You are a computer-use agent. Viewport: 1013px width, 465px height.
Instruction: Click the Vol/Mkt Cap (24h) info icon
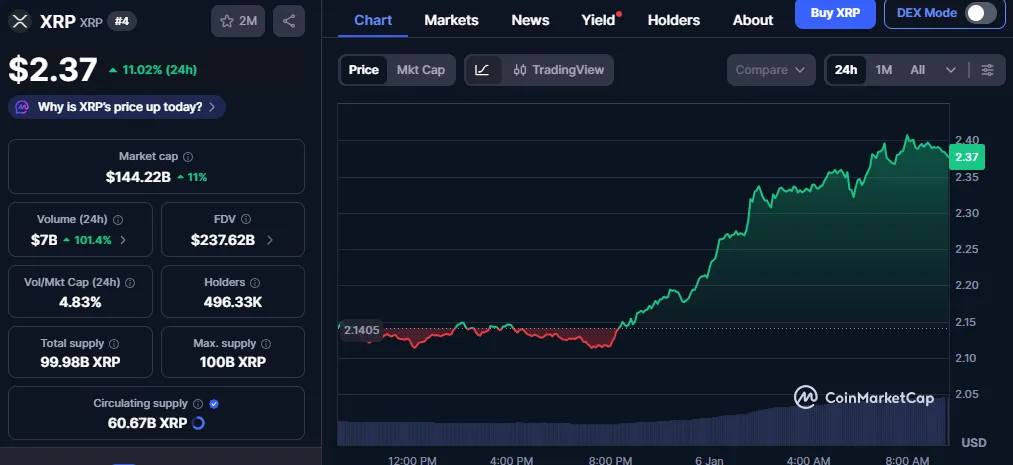click(130, 283)
